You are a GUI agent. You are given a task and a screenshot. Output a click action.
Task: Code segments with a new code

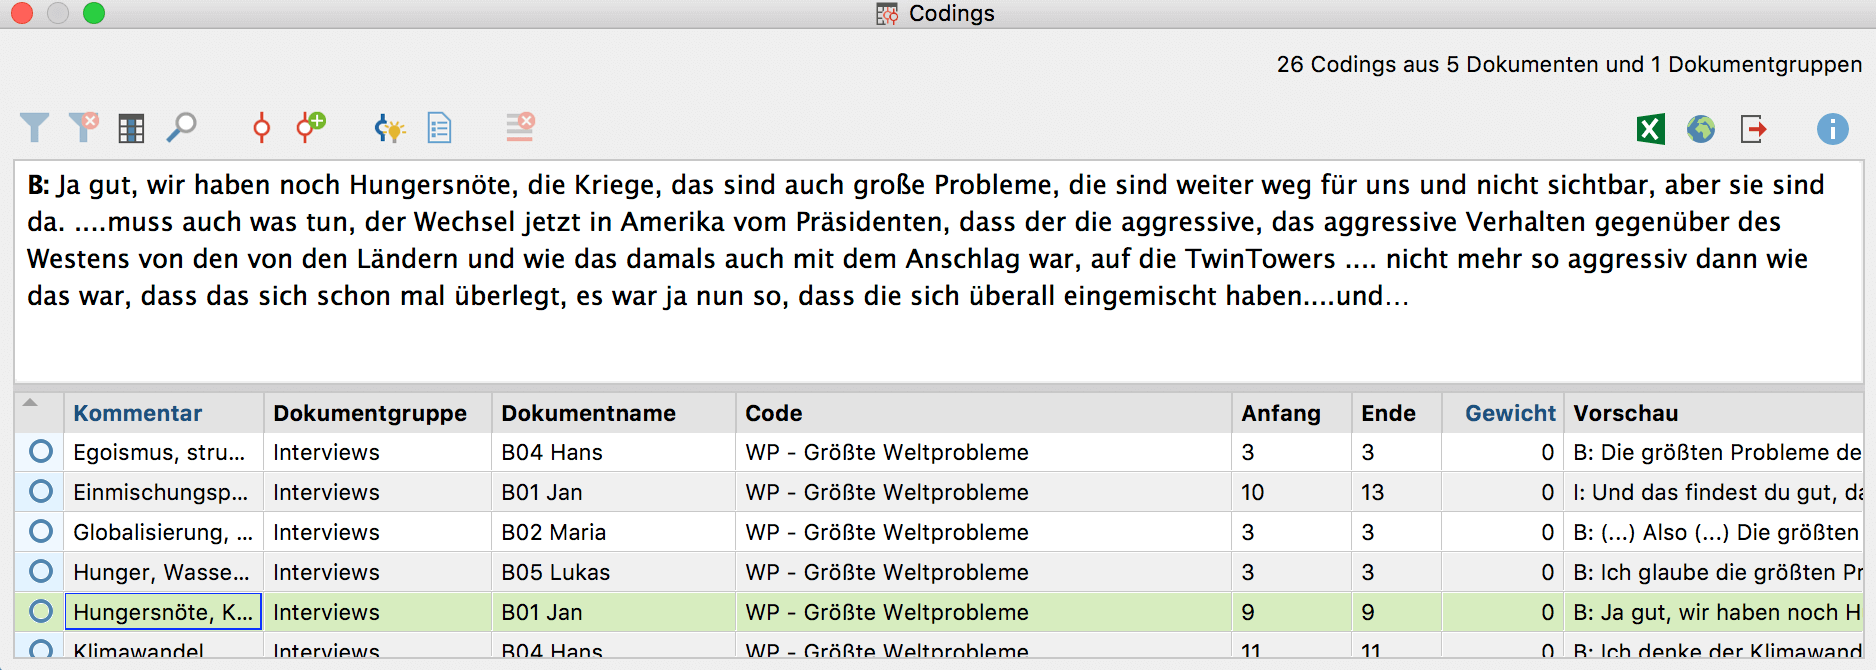311,127
